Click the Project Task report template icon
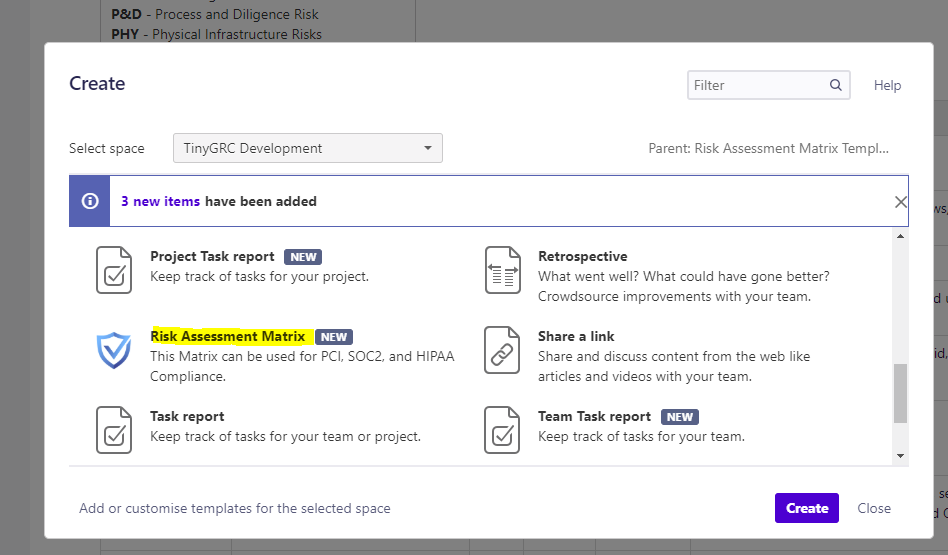This screenshot has width=948, height=555. 114,270
